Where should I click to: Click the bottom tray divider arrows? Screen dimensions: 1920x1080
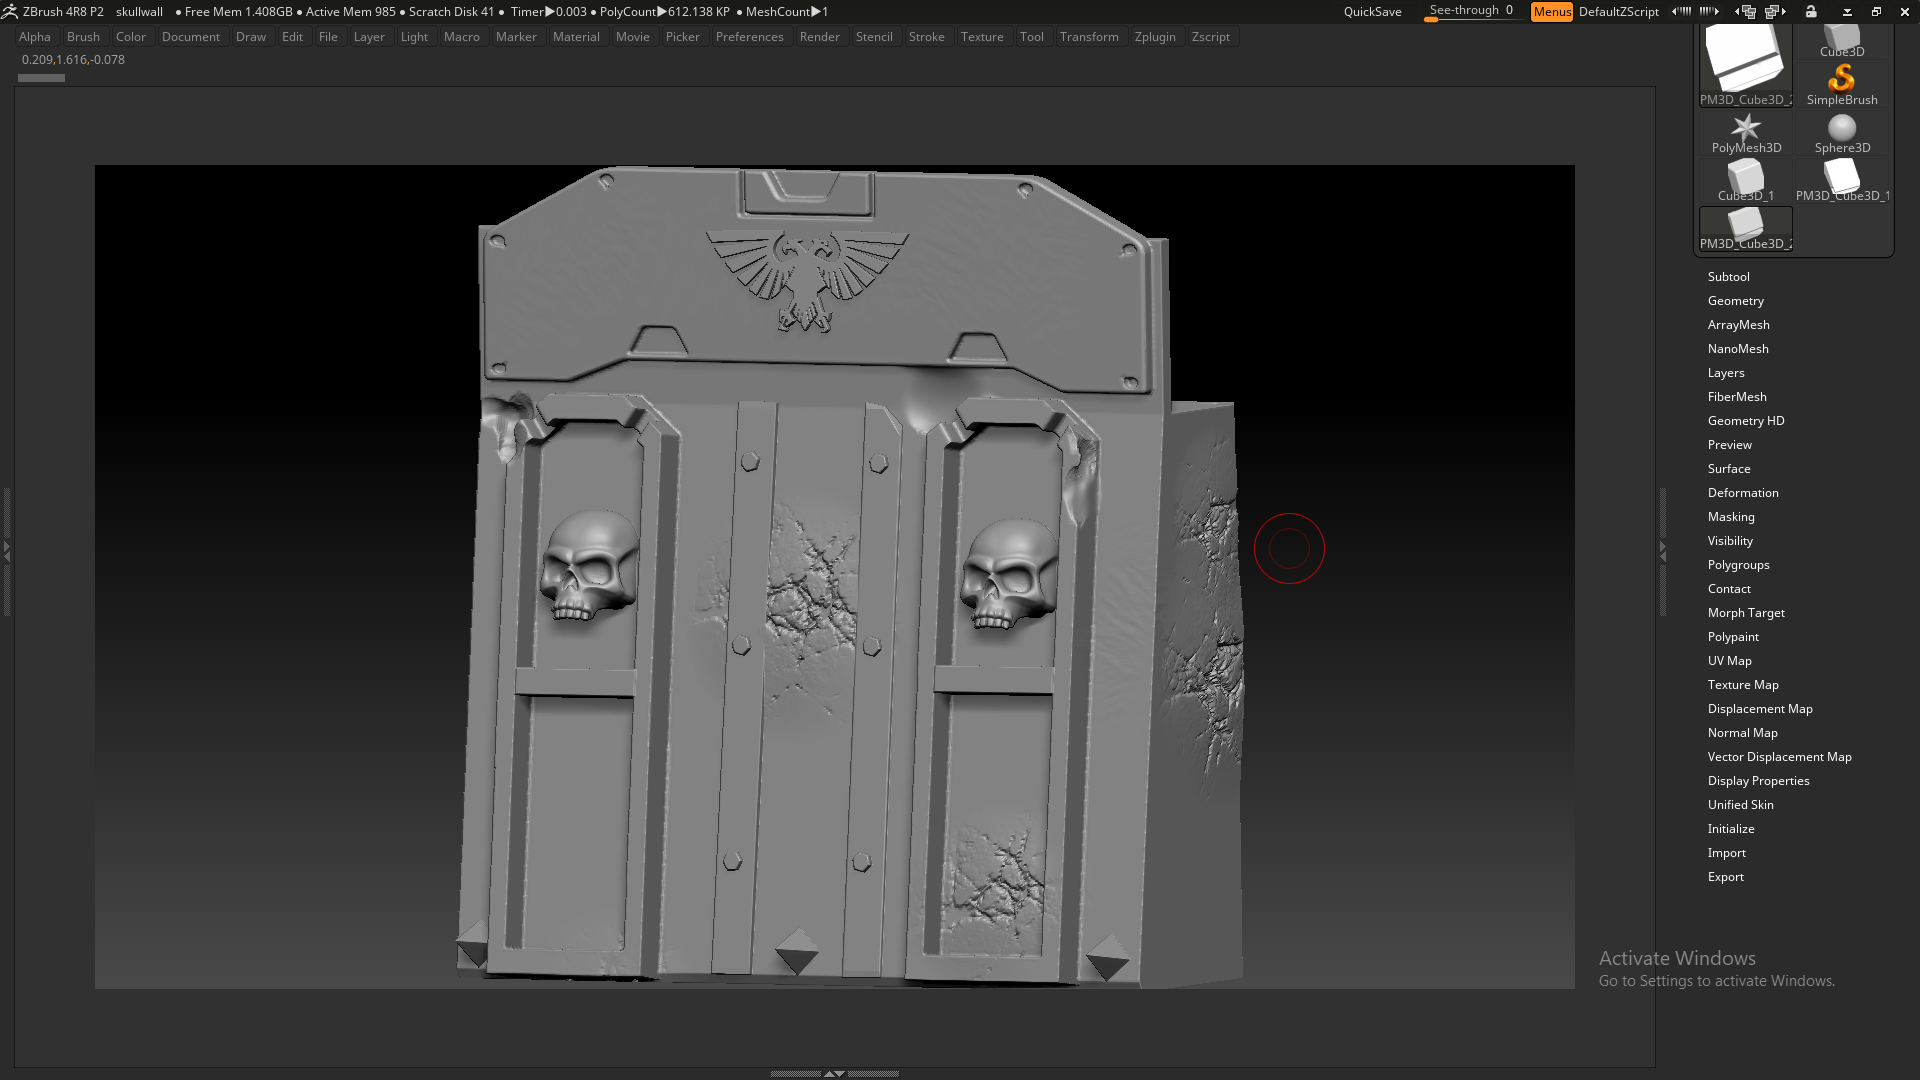[834, 1073]
